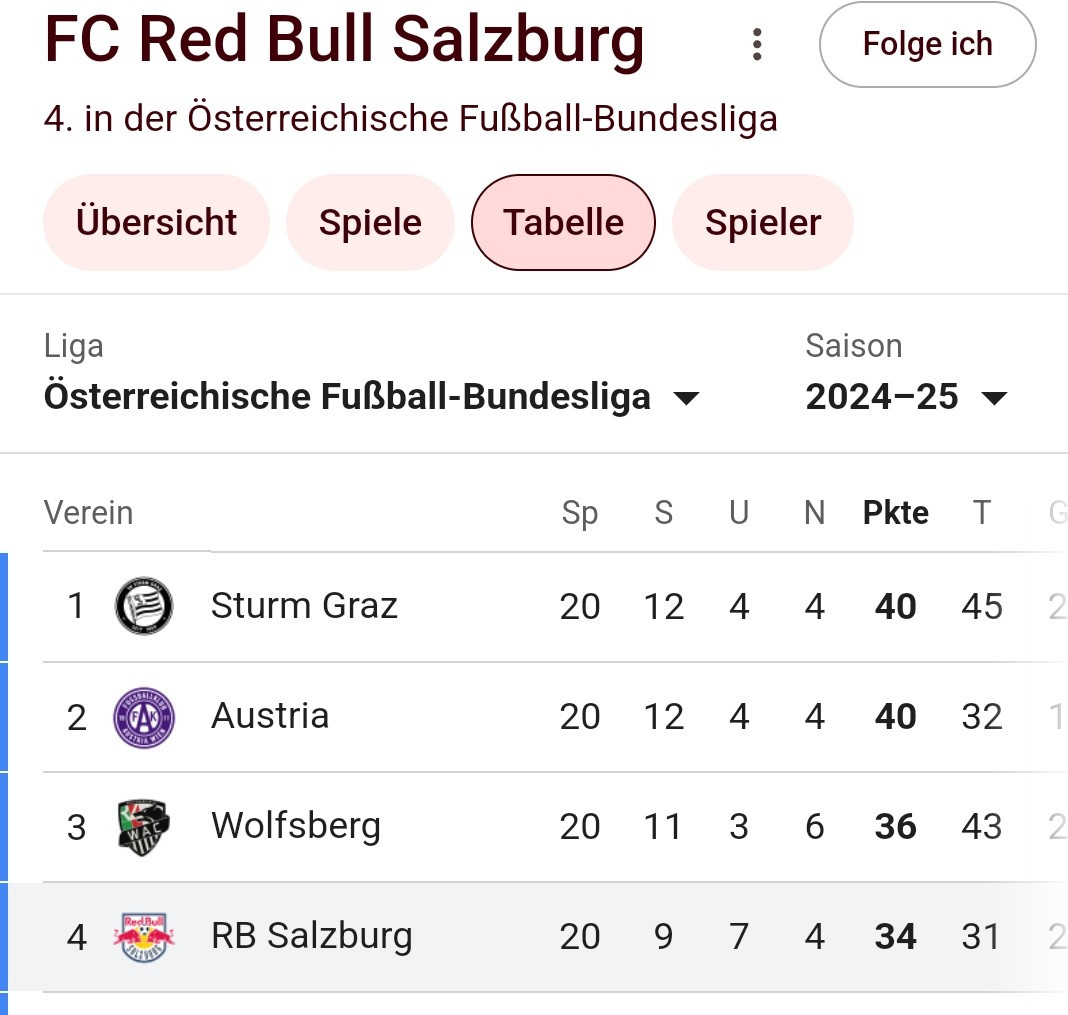Open the Saison 2024–25 dropdown
The image size is (1068, 1015).
(906, 397)
